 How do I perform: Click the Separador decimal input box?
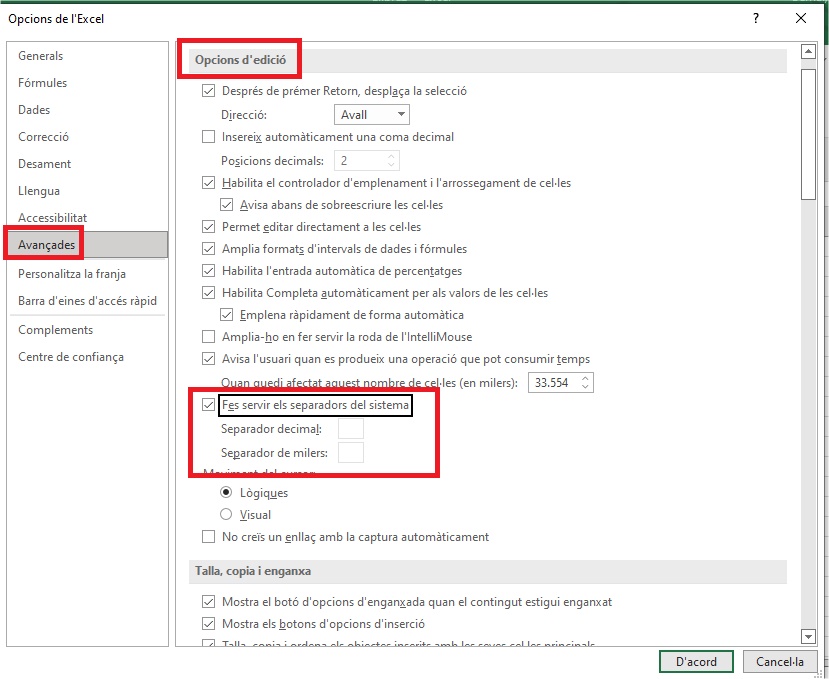[351, 428]
